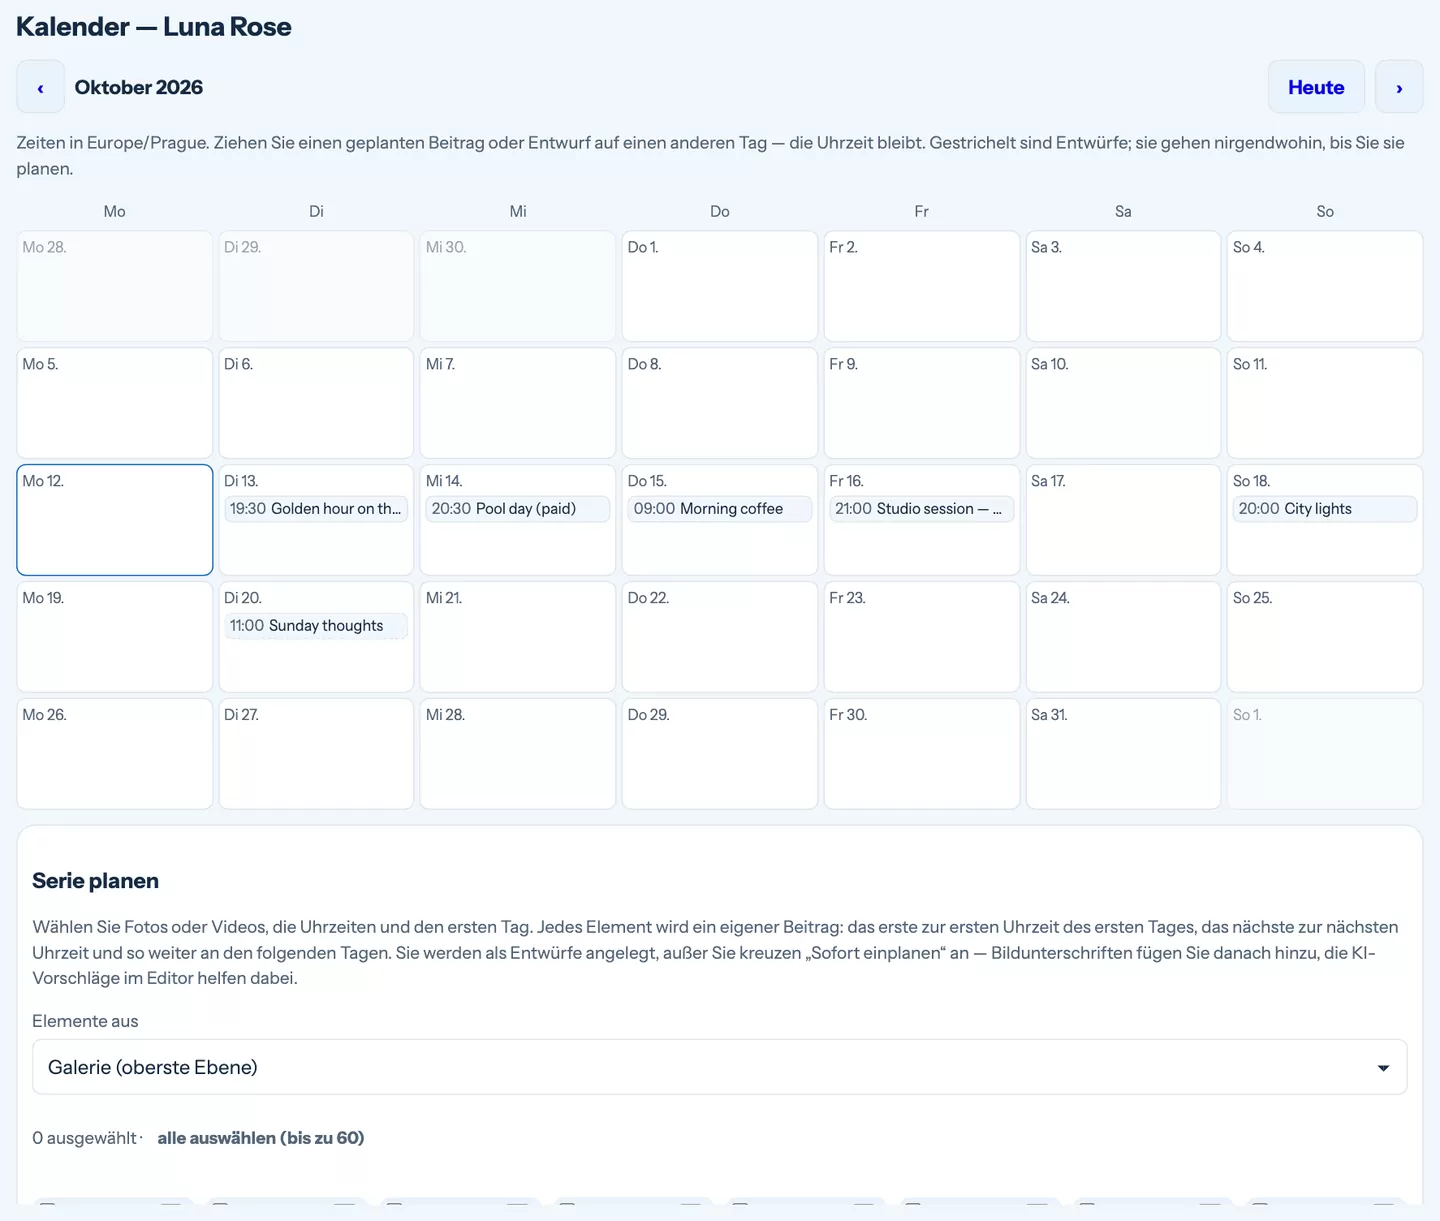Select the Mo 12. day cell

coord(115,520)
